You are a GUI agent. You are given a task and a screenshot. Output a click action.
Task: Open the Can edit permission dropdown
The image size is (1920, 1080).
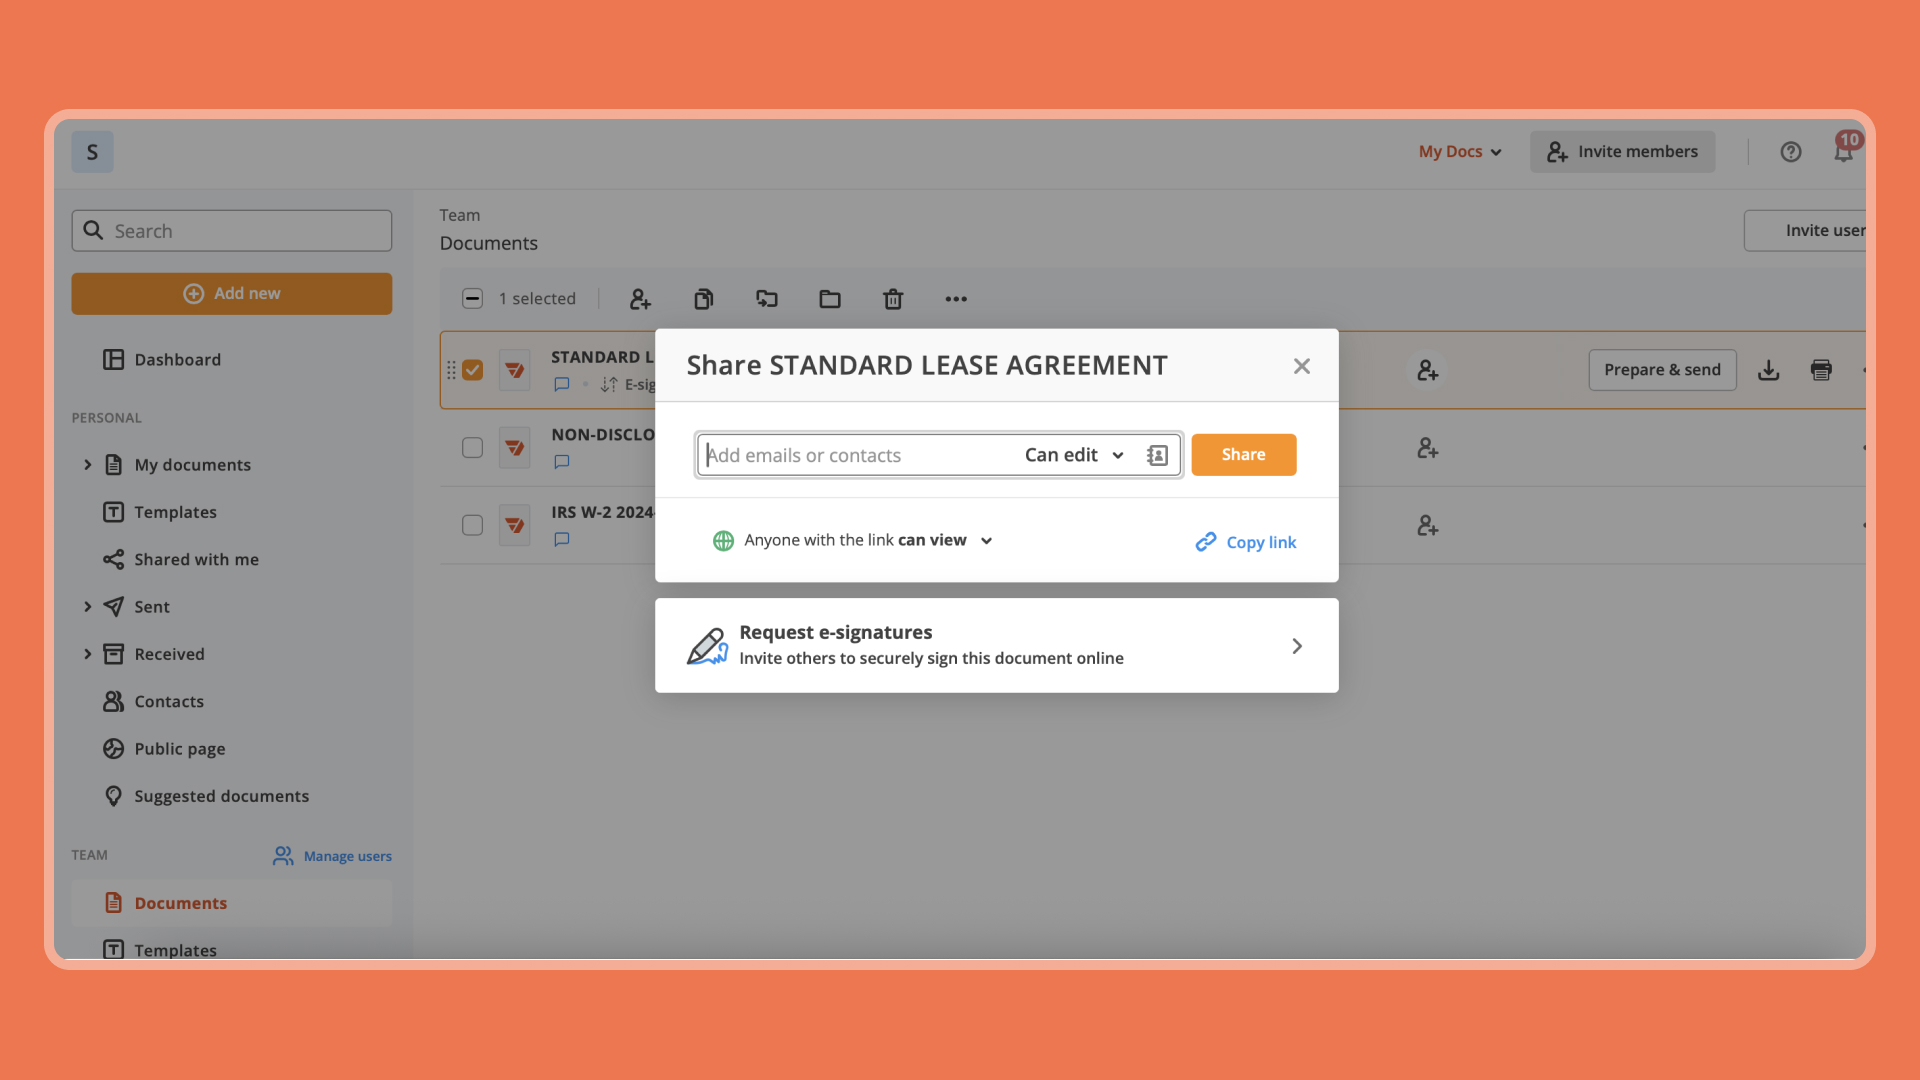pyautogui.click(x=1074, y=454)
